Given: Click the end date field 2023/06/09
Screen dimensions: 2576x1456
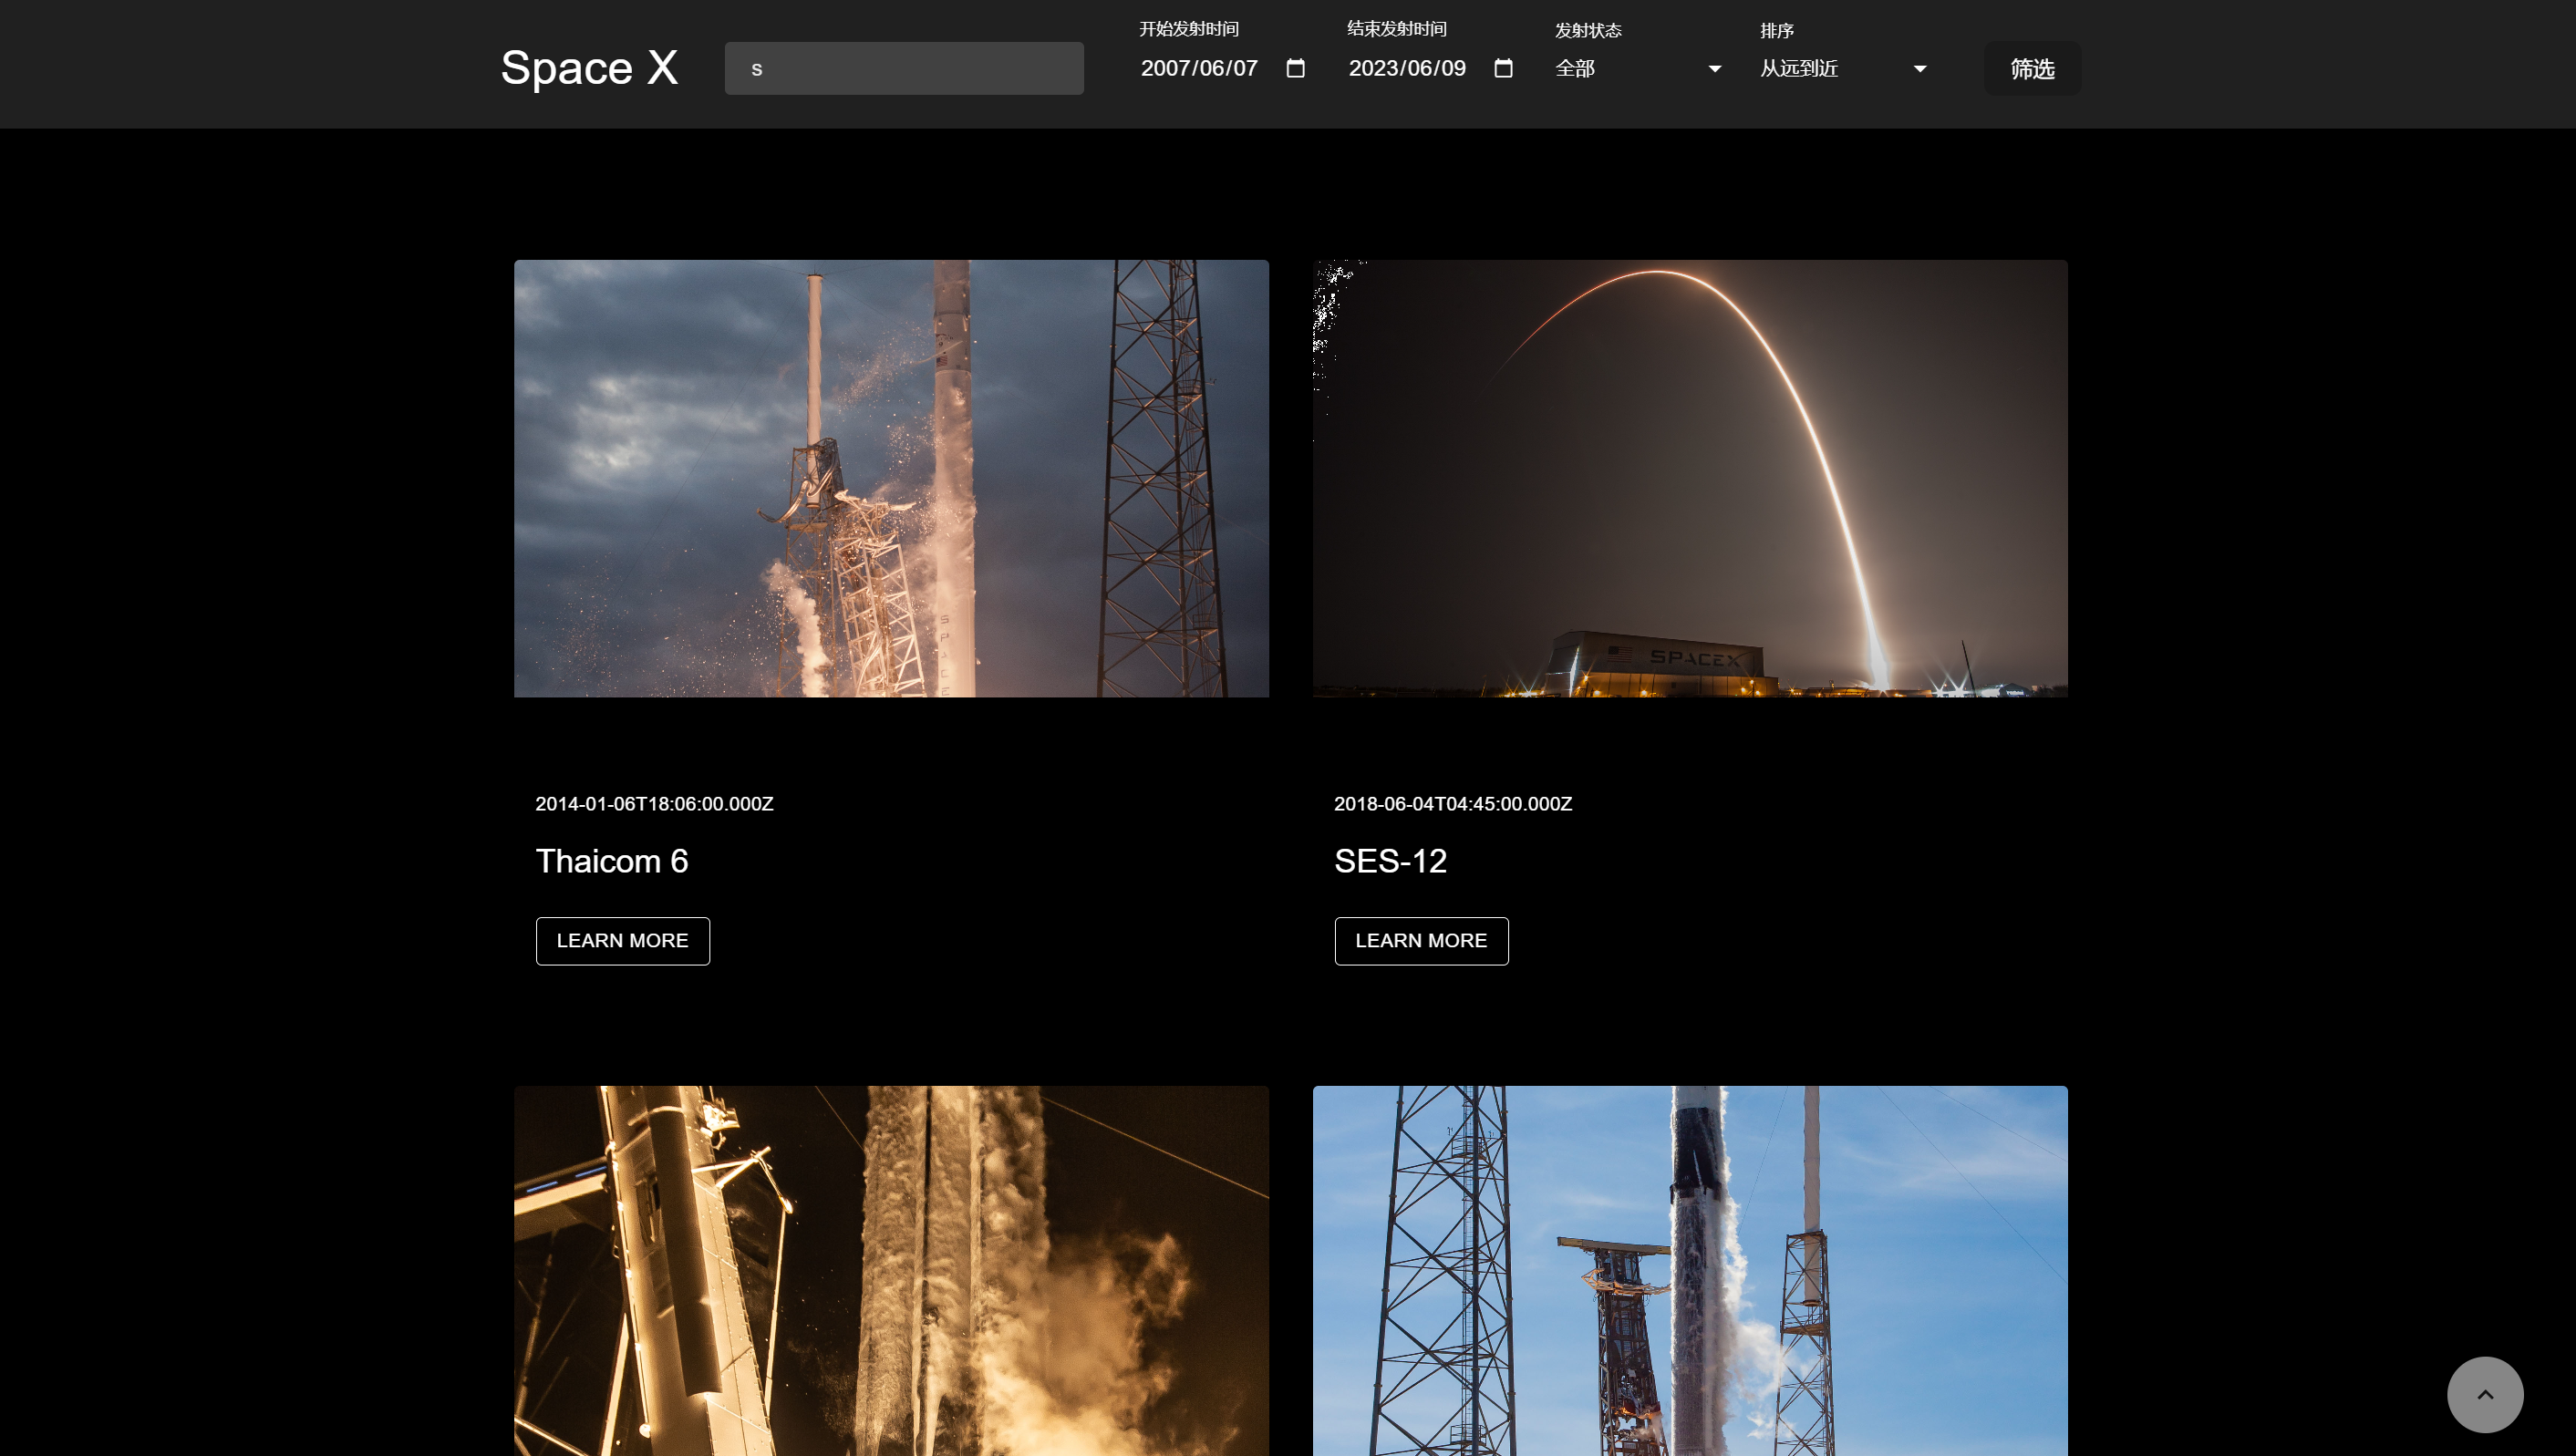Looking at the screenshot, I should pos(1406,68).
